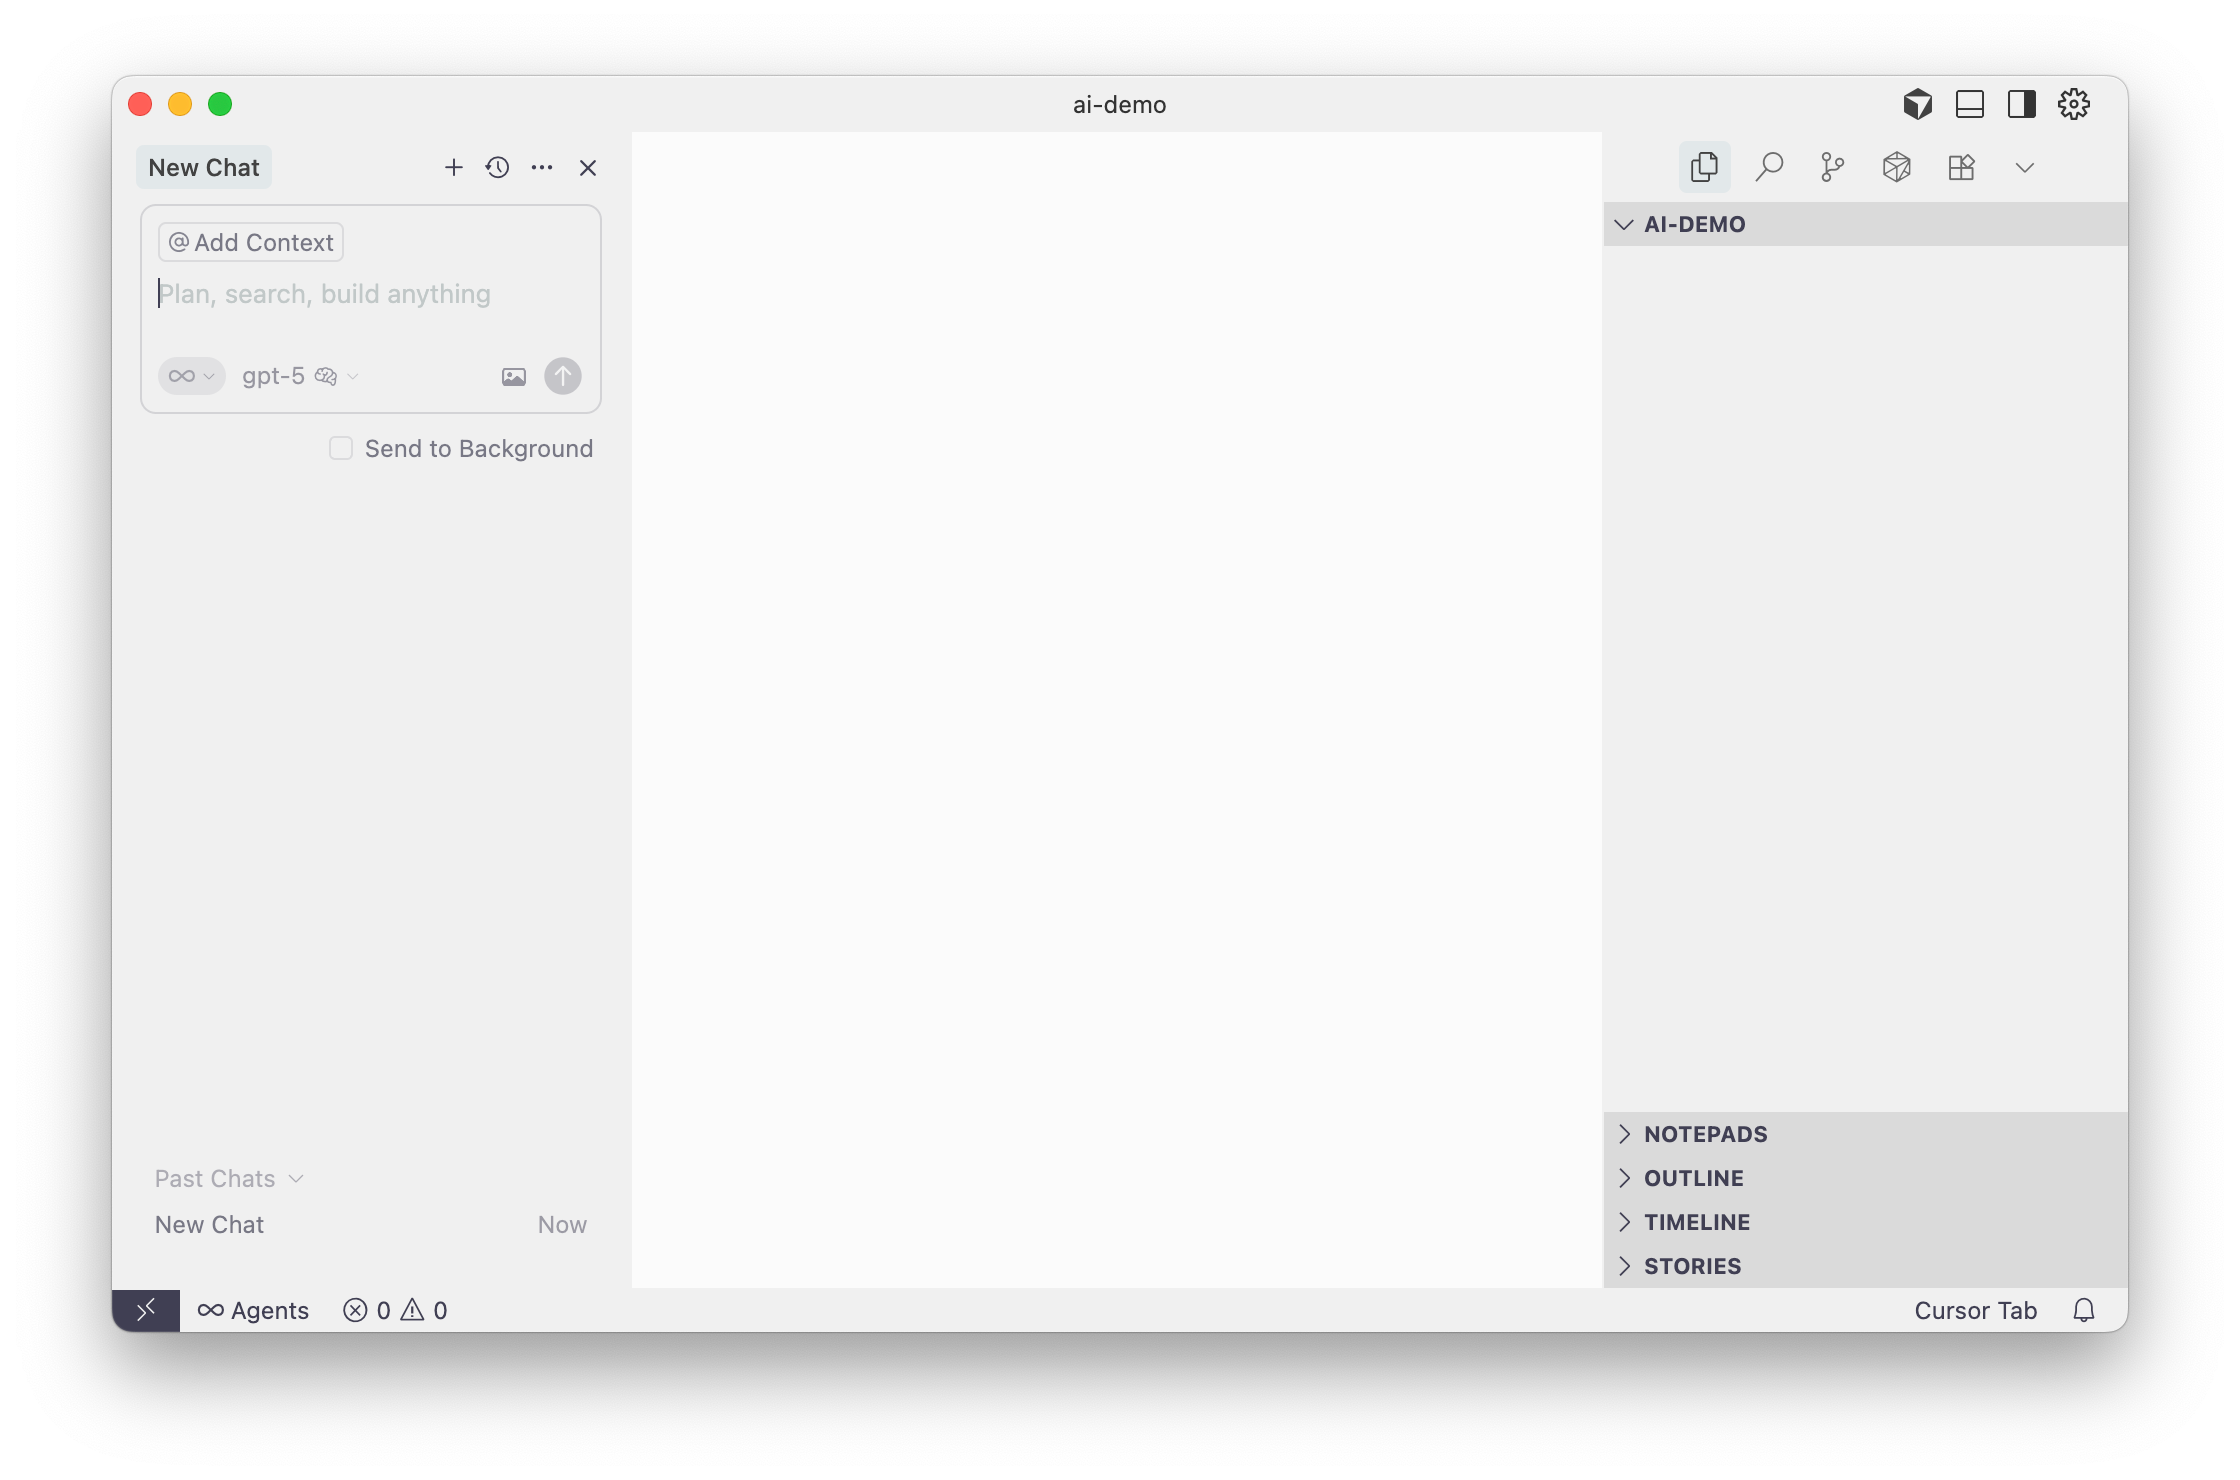The width and height of the screenshot is (2240, 1480).
Task: Expand the NOTEPADS section
Action: (x=1865, y=1134)
